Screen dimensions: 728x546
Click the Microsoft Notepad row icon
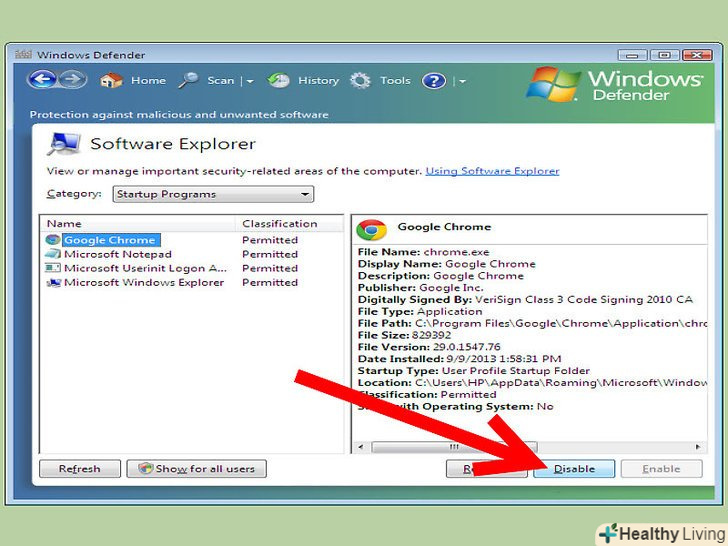point(53,254)
